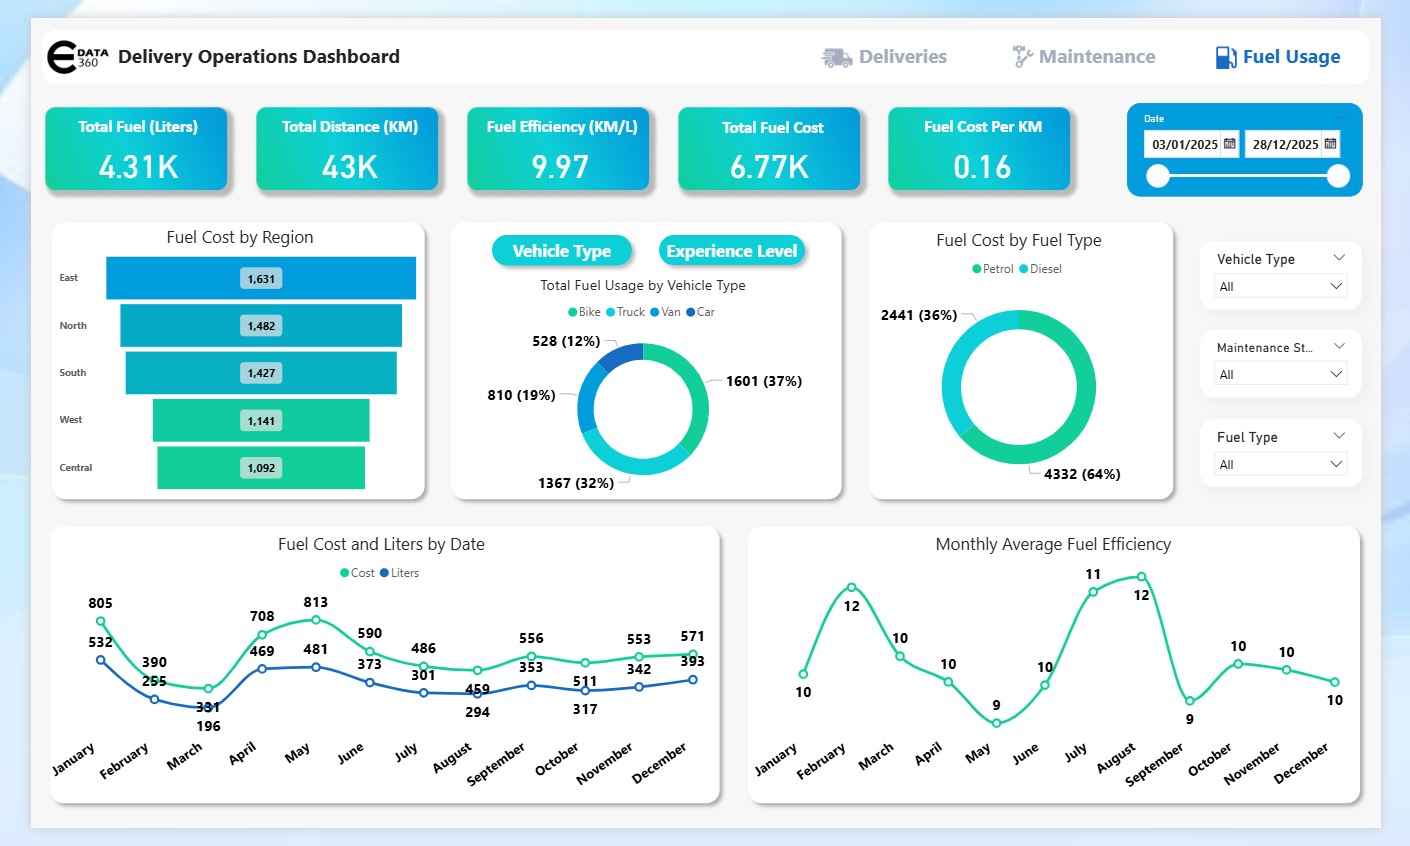Toggle the Experience Level chart view
1410x846 pixels.
[x=732, y=251]
